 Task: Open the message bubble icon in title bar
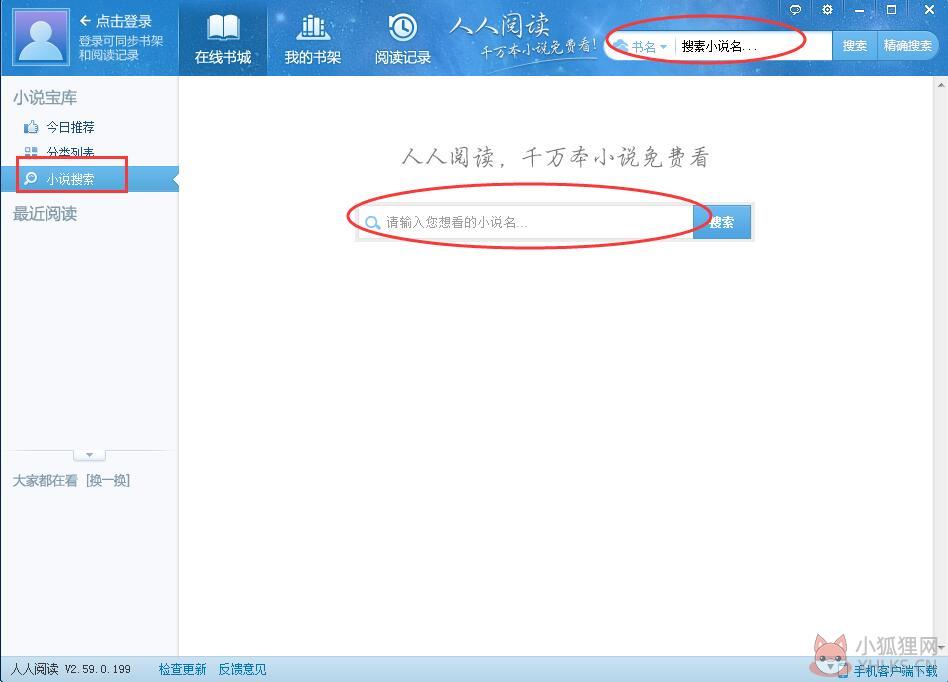coord(795,10)
